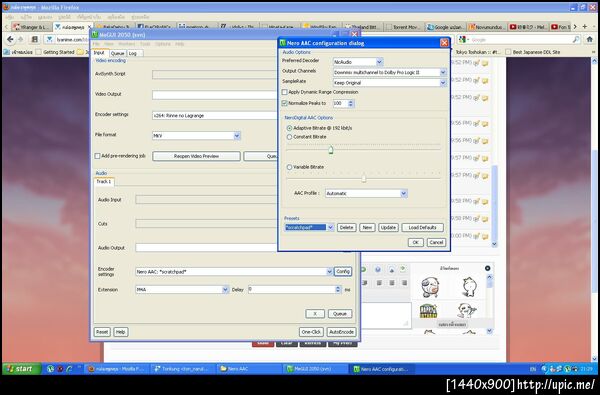
Task: Open Preferred Decoder dropdown
Action: click(379, 61)
